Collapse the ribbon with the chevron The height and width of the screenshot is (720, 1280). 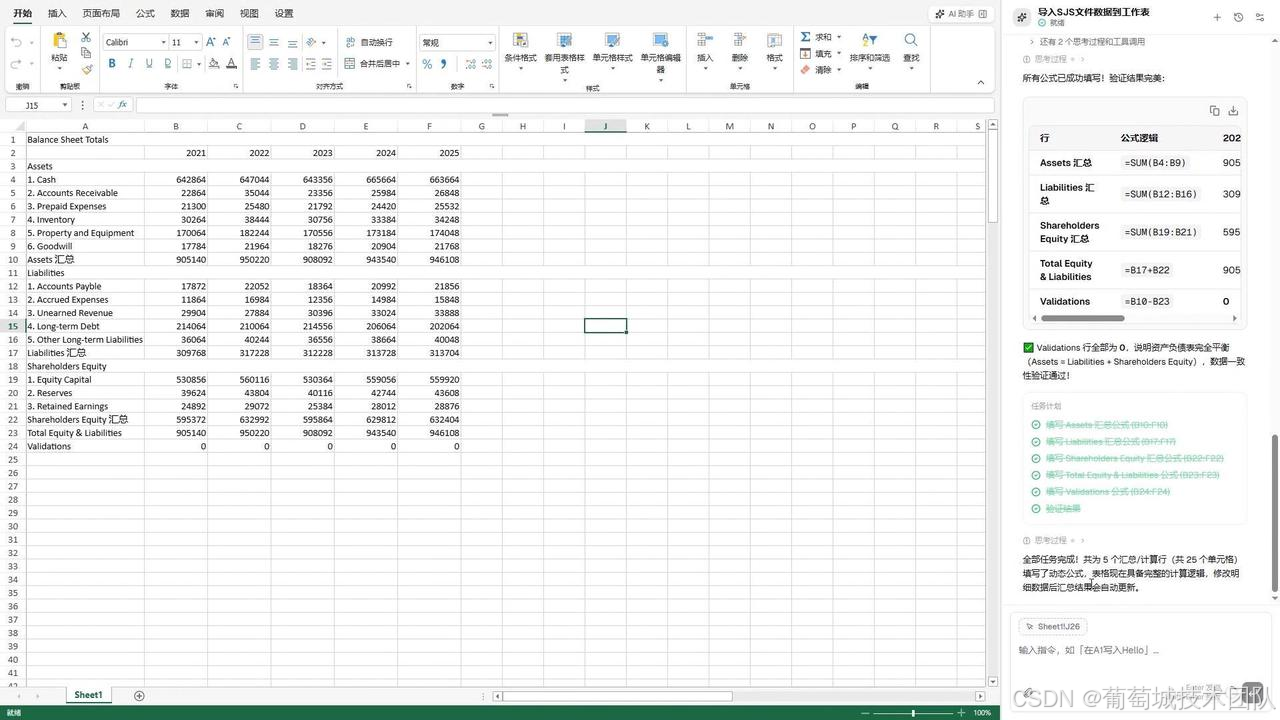click(x=981, y=82)
